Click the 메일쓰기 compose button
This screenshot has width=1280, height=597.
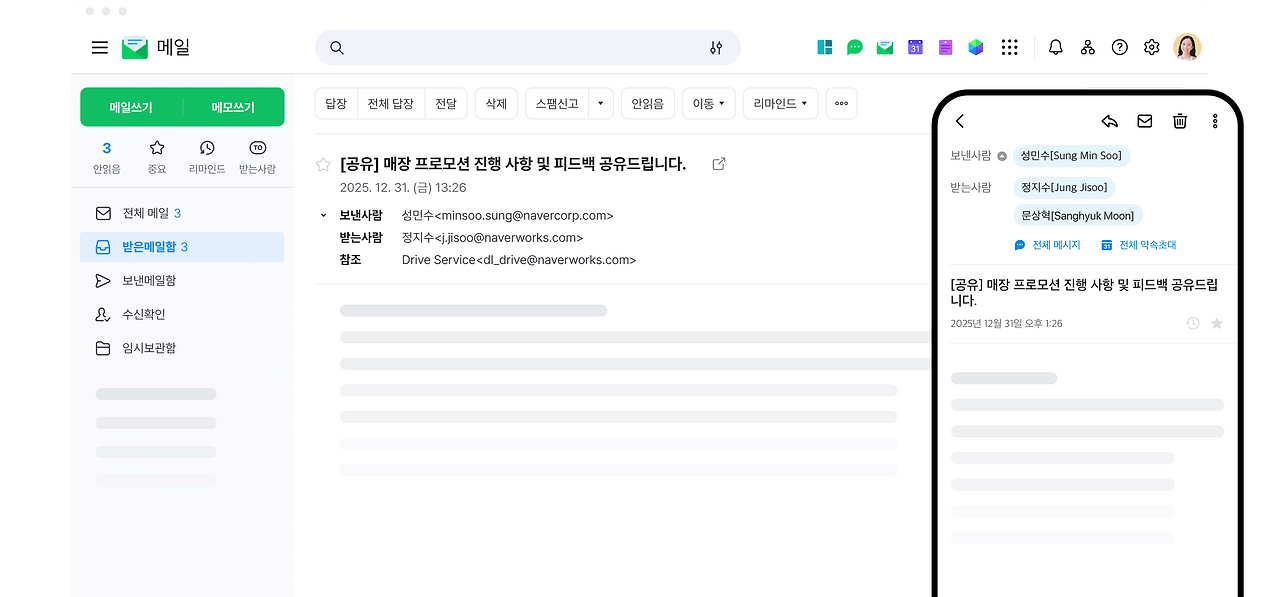(131, 107)
